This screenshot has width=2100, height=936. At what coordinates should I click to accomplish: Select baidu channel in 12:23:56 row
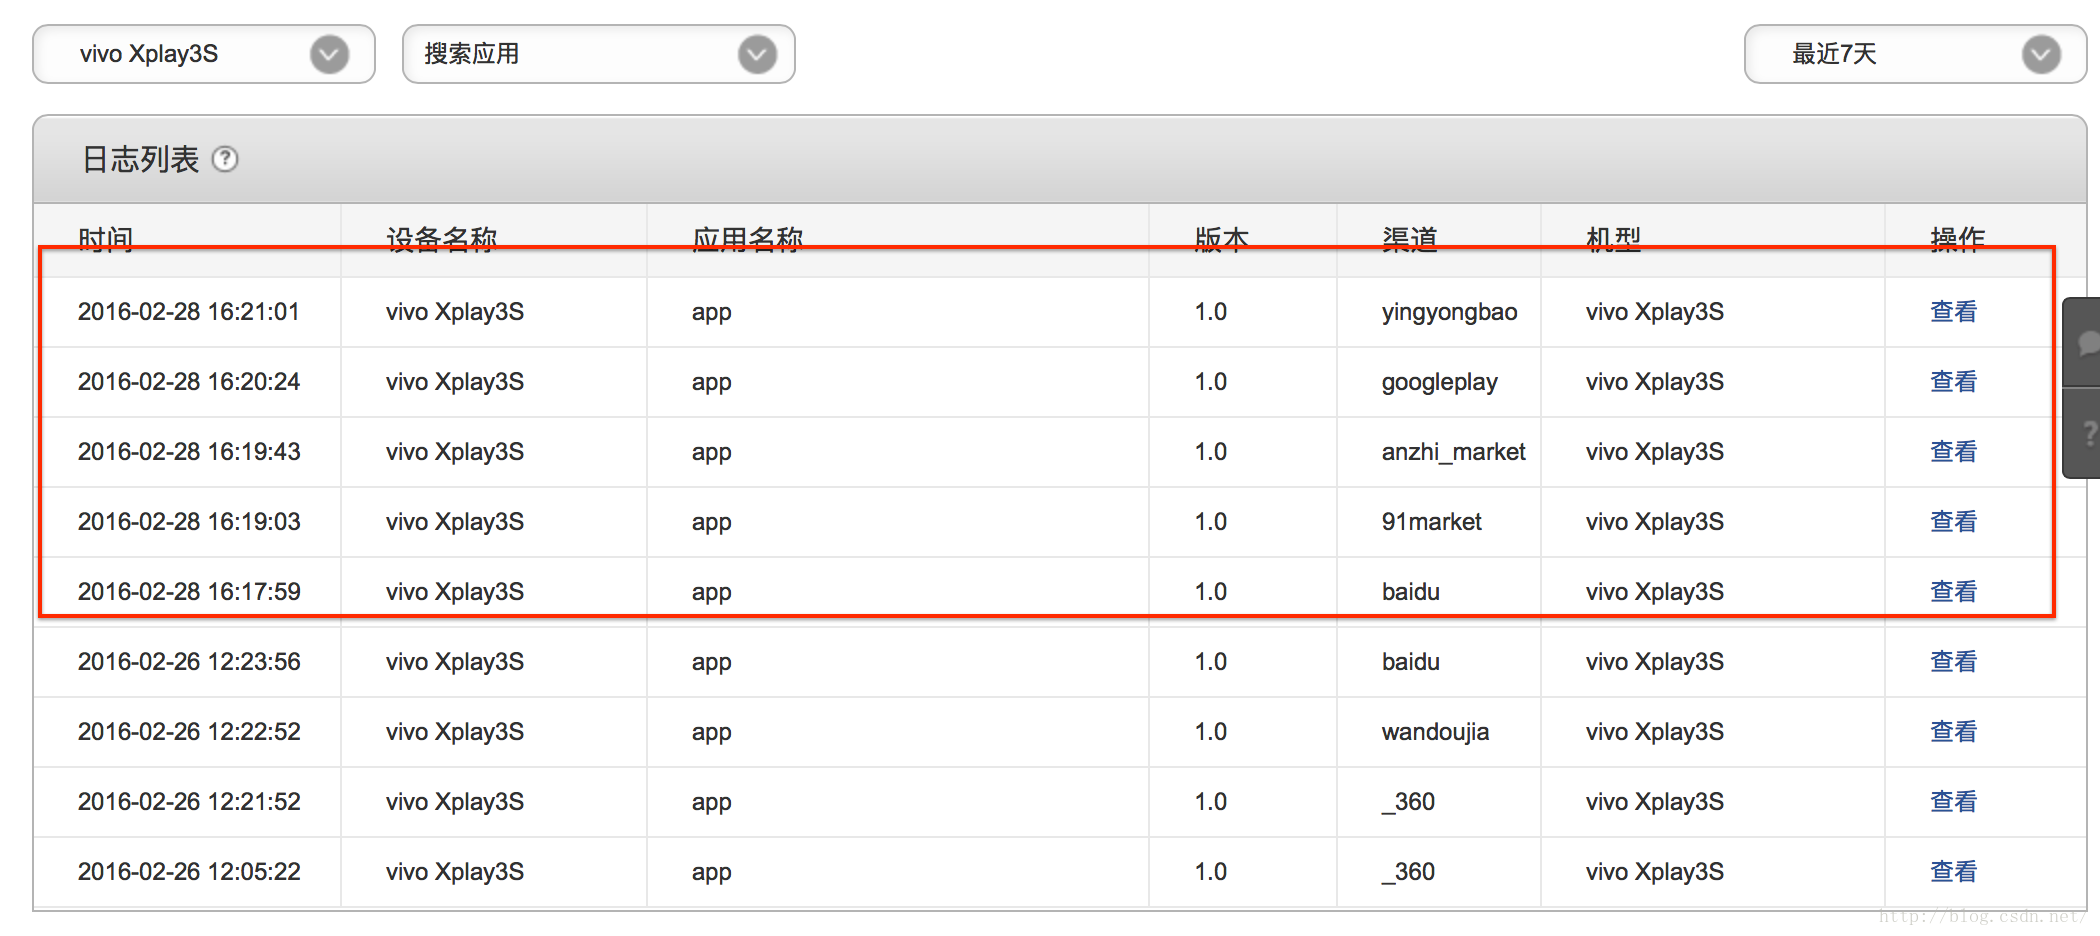pos(1410,662)
